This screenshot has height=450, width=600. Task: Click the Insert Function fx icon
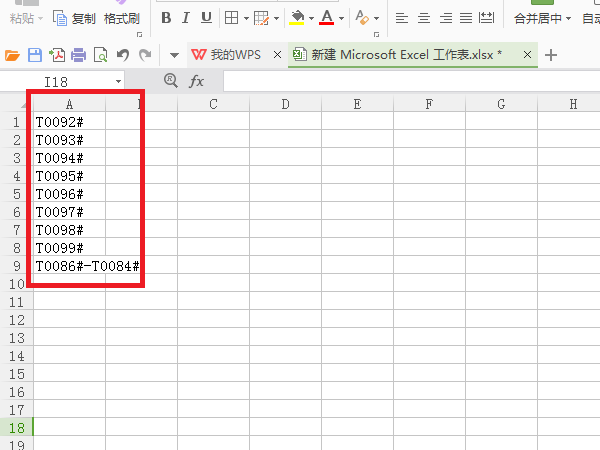click(196, 81)
